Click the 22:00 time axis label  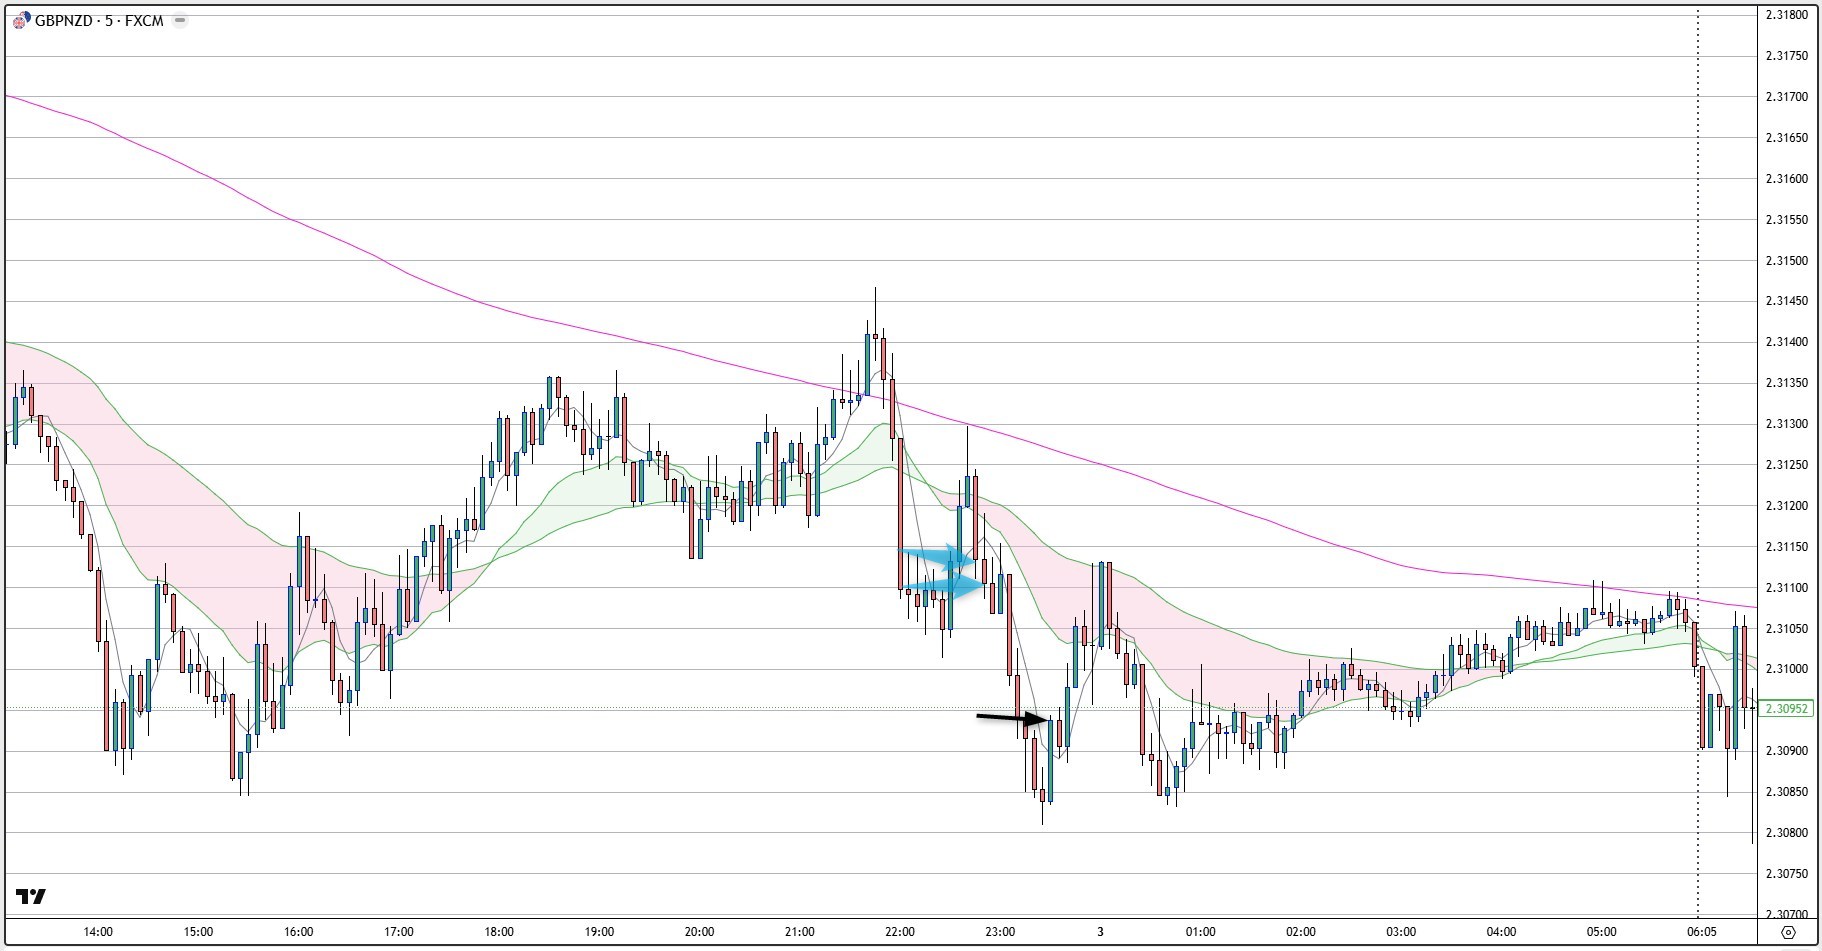point(899,932)
